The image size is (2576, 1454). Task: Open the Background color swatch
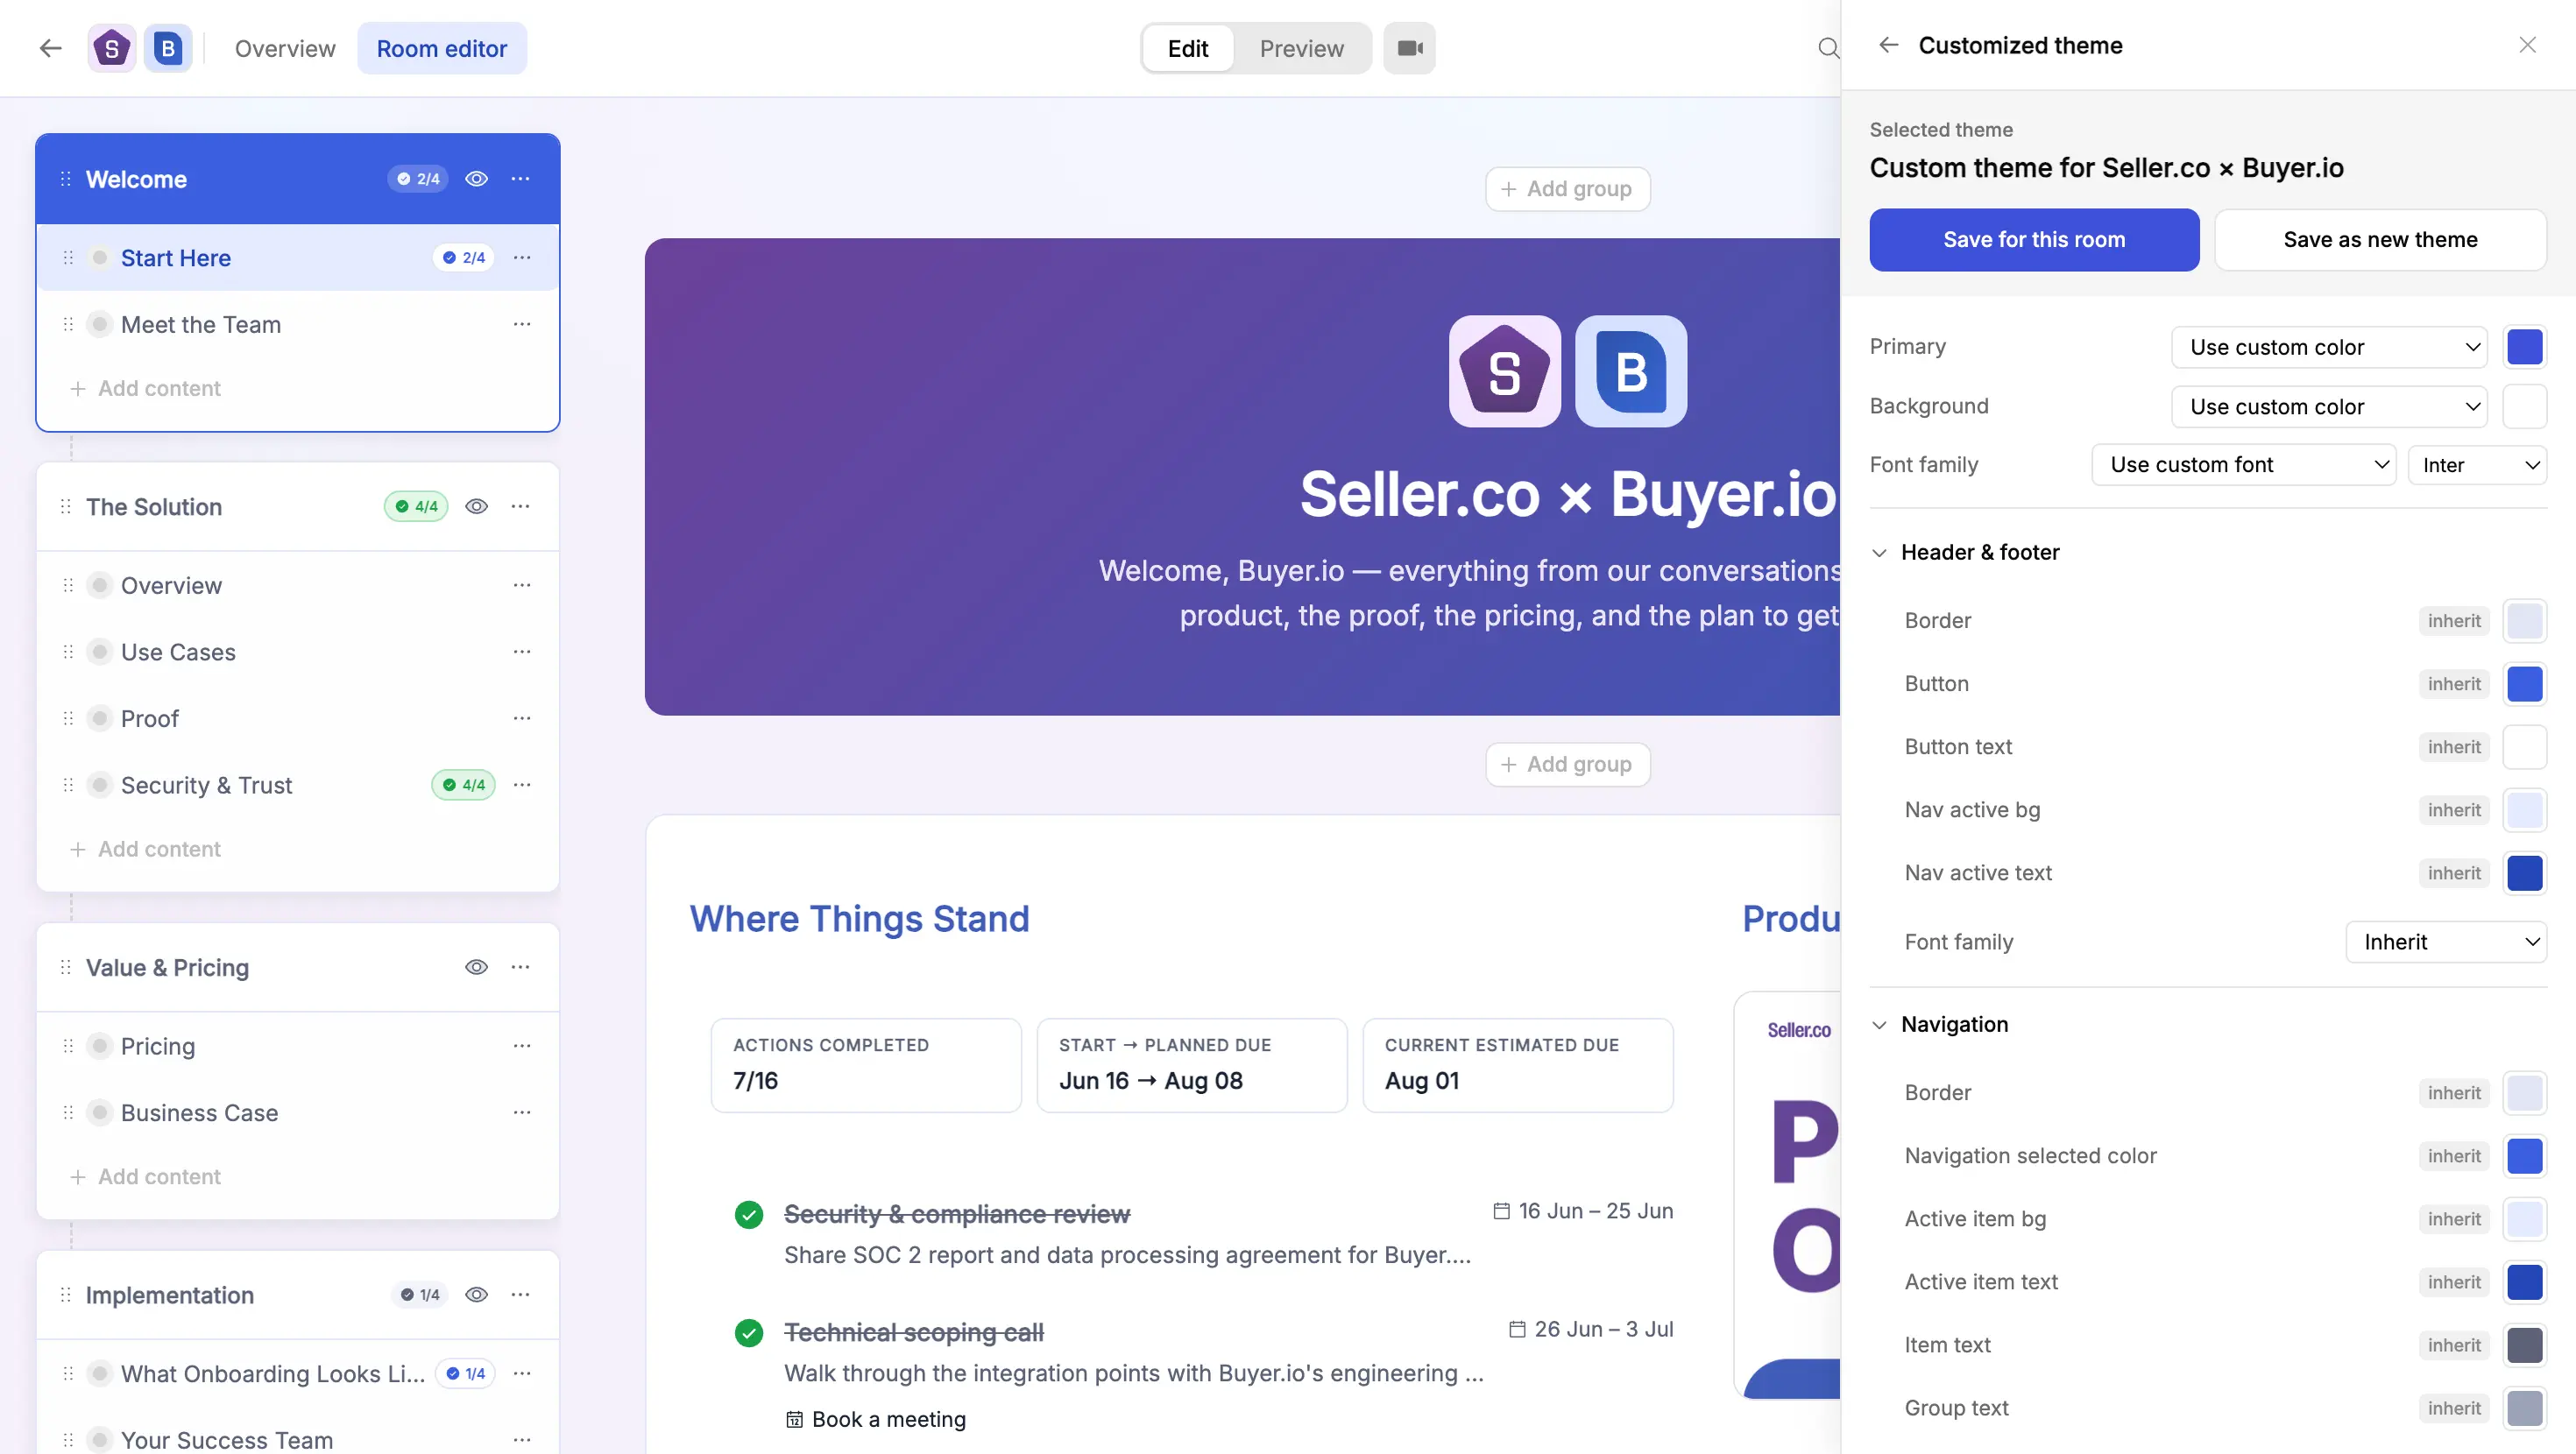pyautogui.click(x=2525, y=406)
